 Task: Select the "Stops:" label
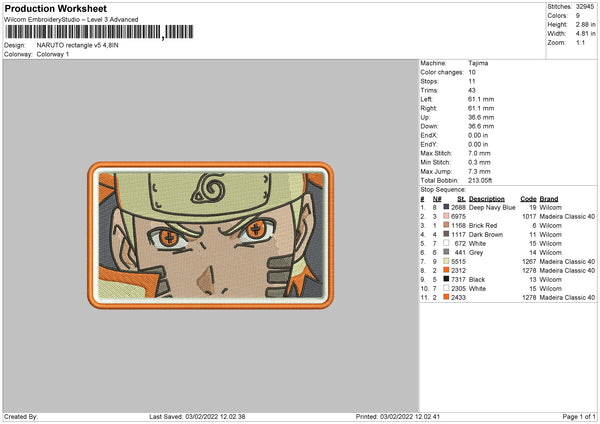429,81
